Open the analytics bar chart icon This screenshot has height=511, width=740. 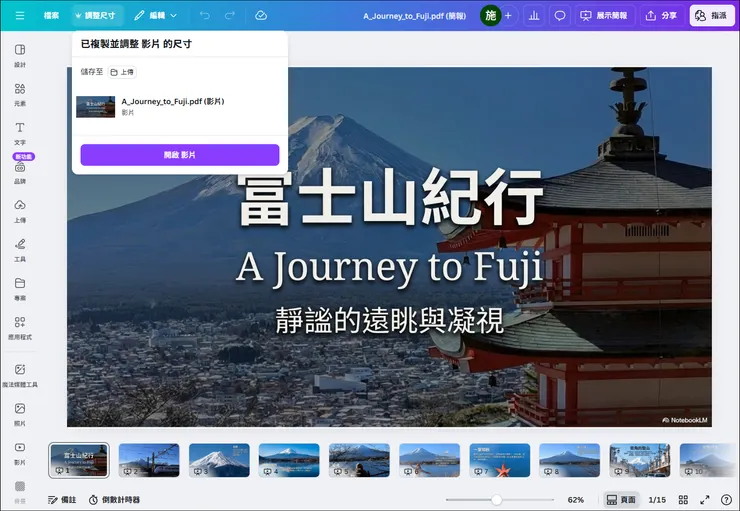tap(534, 16)
